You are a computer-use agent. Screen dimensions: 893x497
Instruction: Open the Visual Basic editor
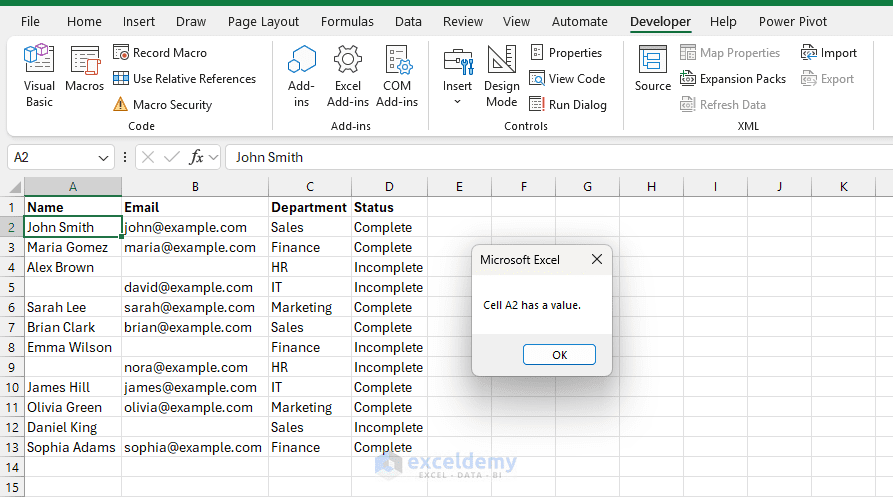pyautogui.click(x=39, y=76)
